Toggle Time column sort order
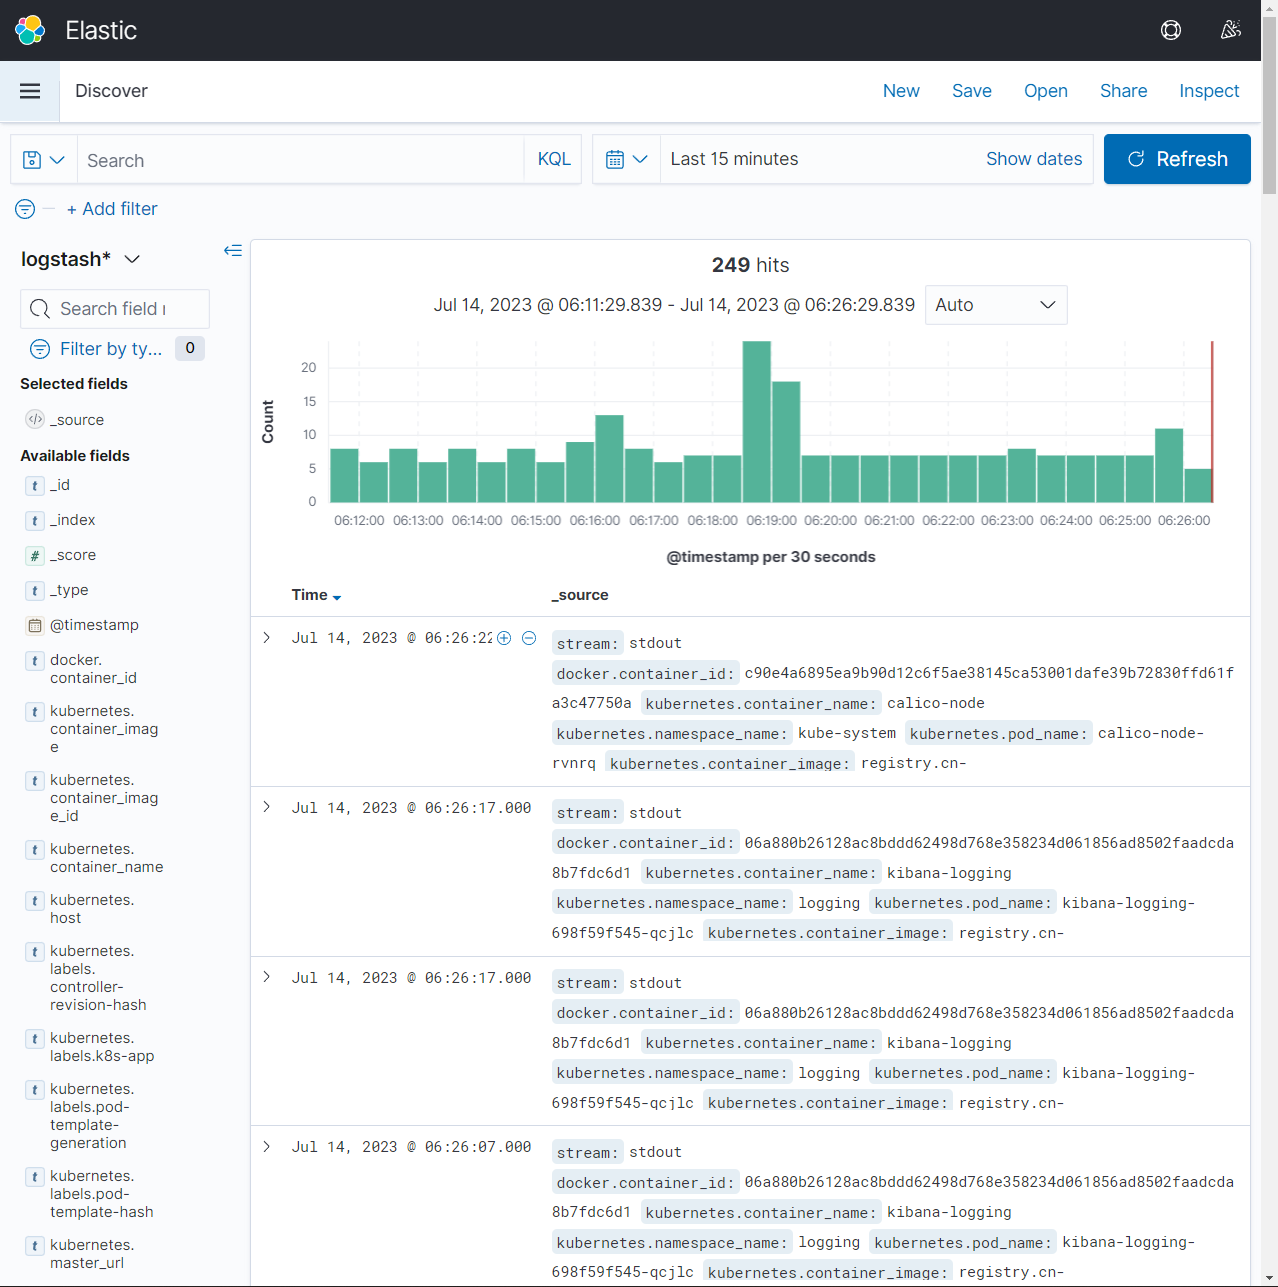1278x1287 pixels. [316, 595]
